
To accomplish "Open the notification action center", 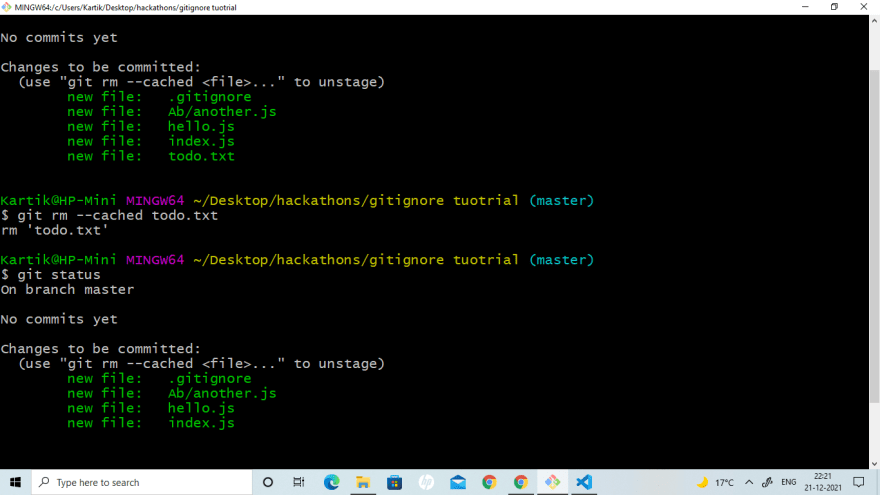I will tap(859, 482).
